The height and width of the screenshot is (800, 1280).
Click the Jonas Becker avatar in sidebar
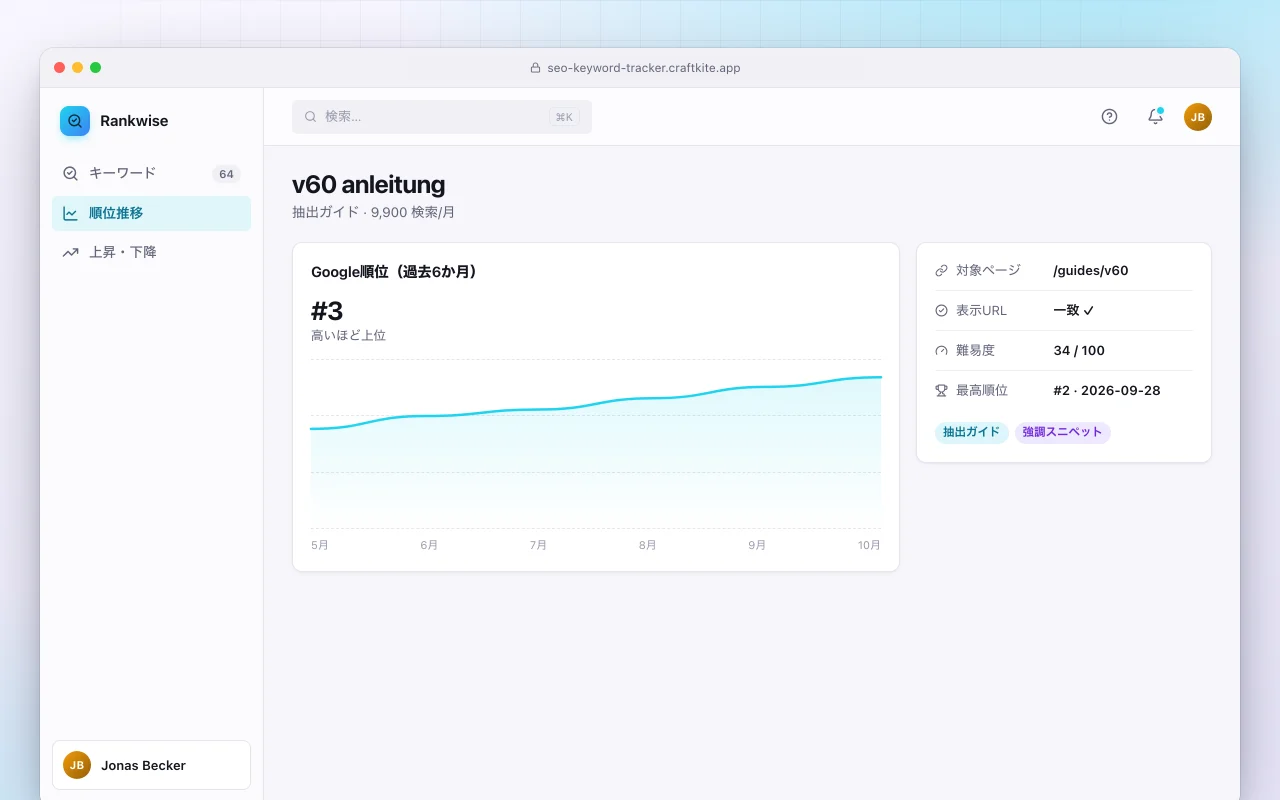point(77,765)
